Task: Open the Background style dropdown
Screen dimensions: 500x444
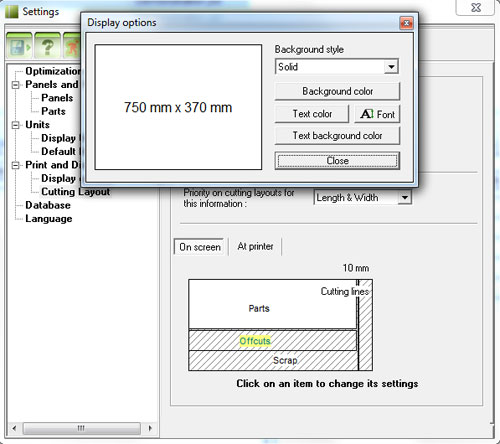Action: point(391,67)
